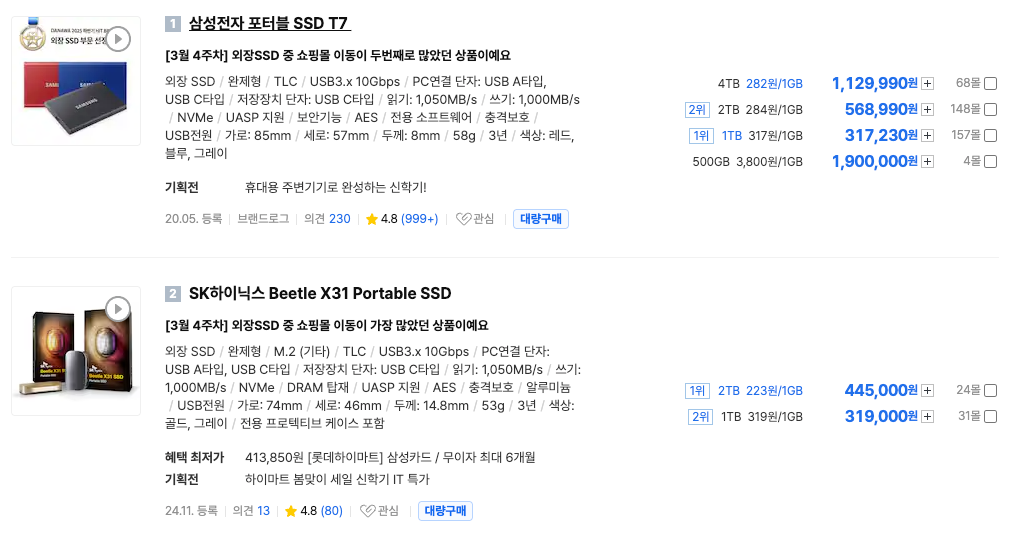The height and width of the screenshot is (538, 1018).
Task: Expand plus icon next to 445,000원 price
Action: pos(928,391)
